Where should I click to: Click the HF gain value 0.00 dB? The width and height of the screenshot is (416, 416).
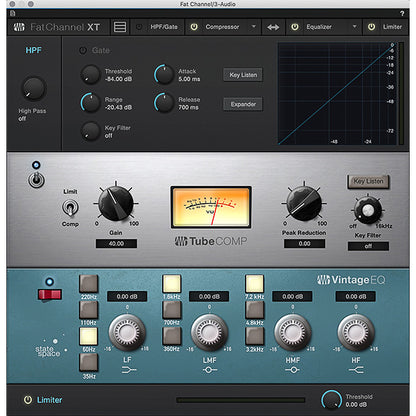(x=356, y=296)
